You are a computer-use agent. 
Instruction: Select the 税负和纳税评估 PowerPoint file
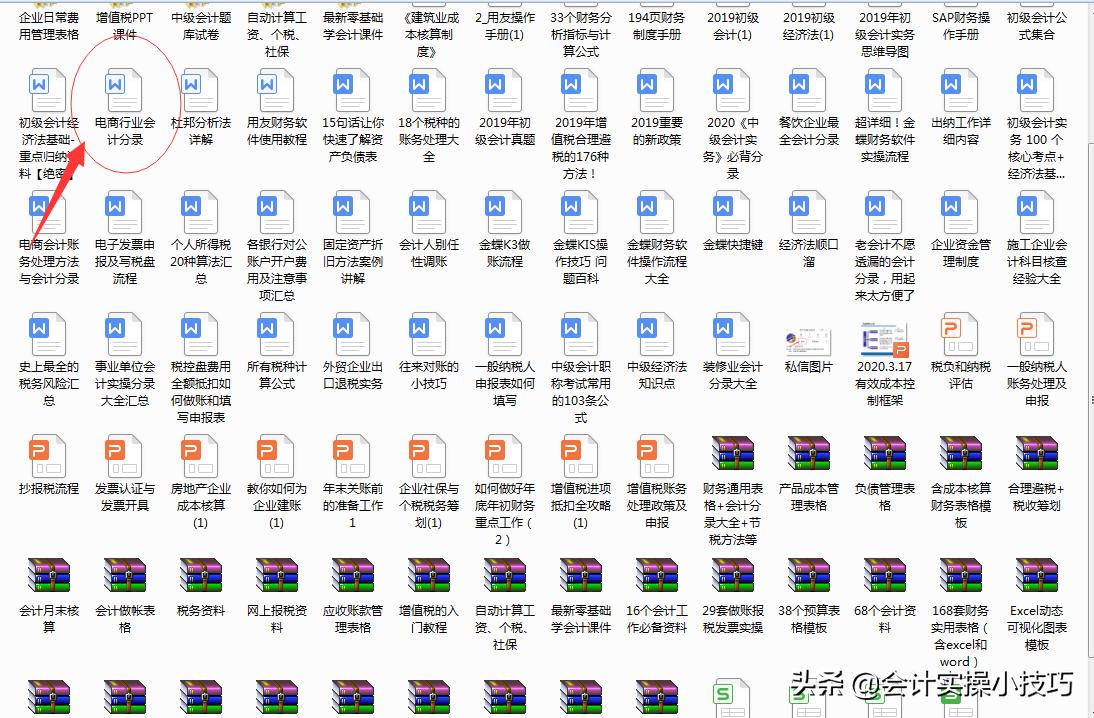click(958, 335)
